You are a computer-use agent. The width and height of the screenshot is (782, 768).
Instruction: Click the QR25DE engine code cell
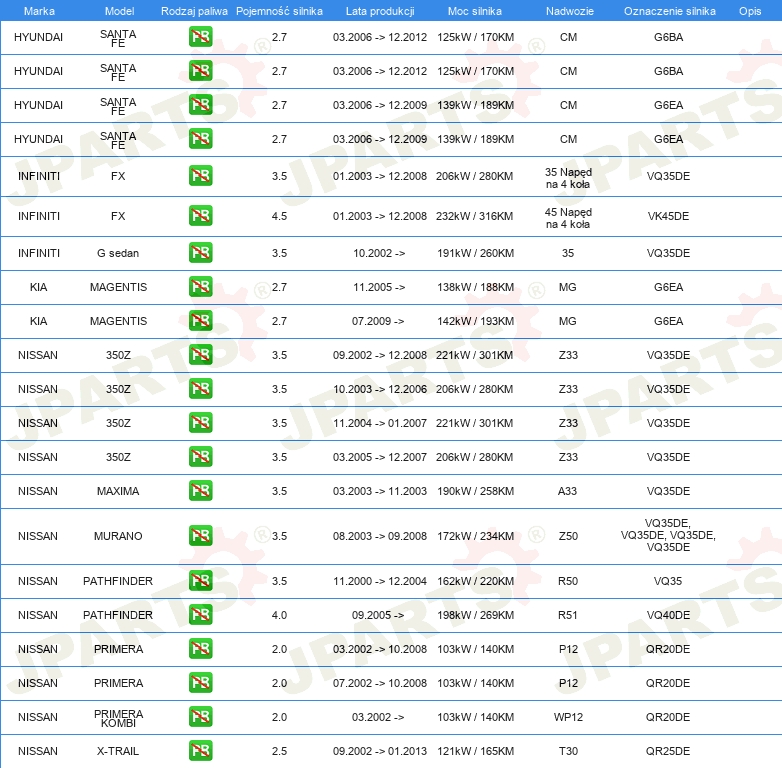point(668,751)
